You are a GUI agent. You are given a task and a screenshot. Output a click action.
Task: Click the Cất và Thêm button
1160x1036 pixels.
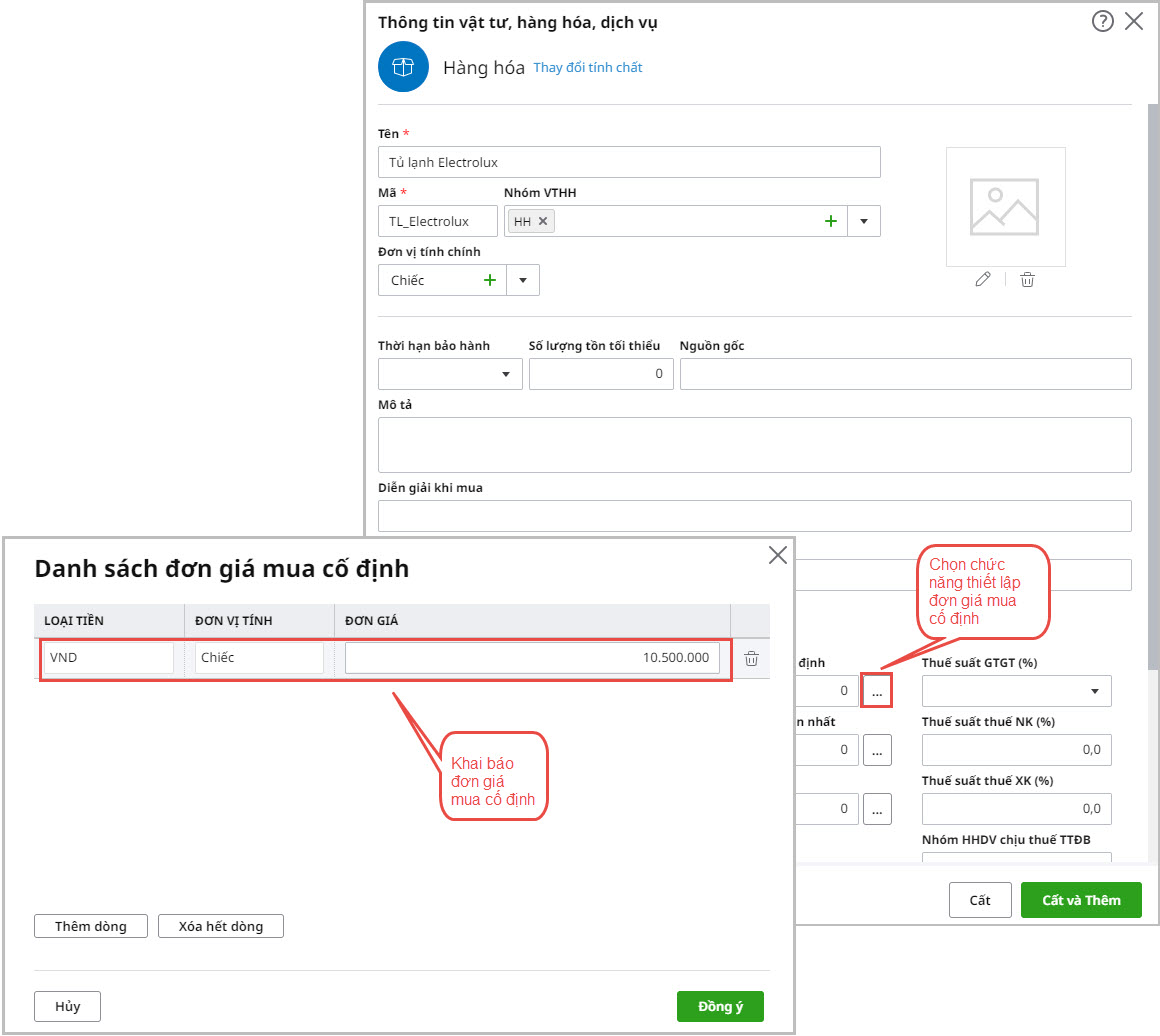[x=1081, y=900]
